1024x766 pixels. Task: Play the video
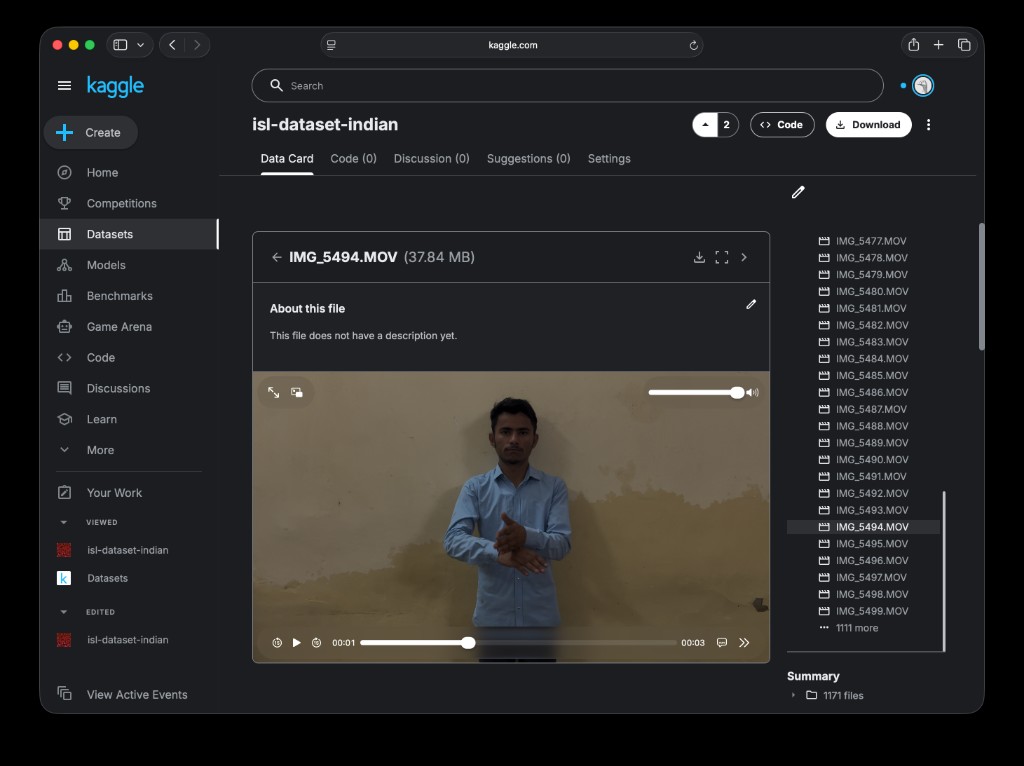(x=296, y=643)
